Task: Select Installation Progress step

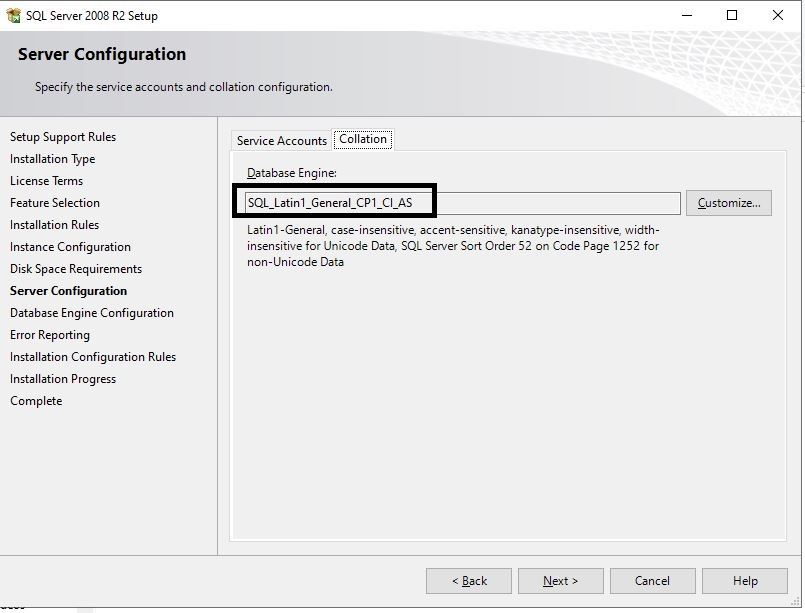Action: pos(63,379)
